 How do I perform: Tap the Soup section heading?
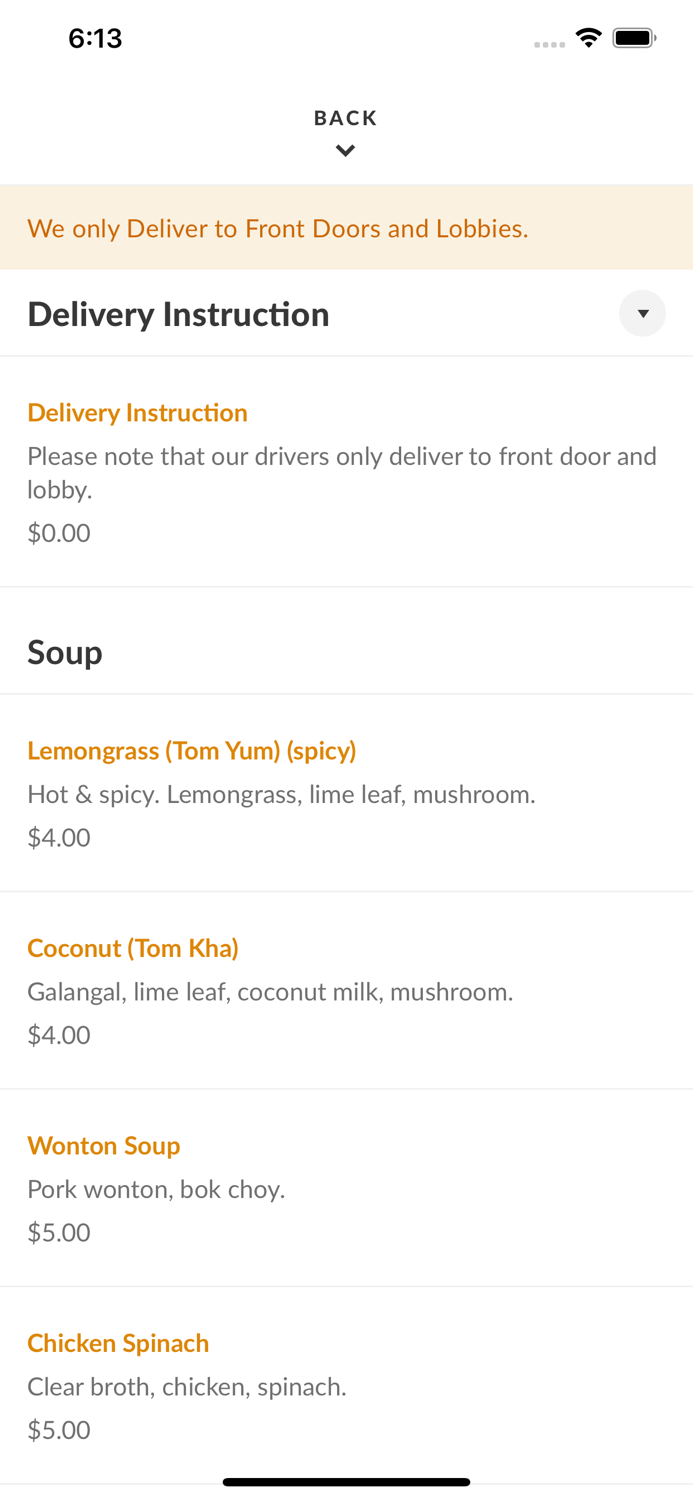(x=65, y=653)
